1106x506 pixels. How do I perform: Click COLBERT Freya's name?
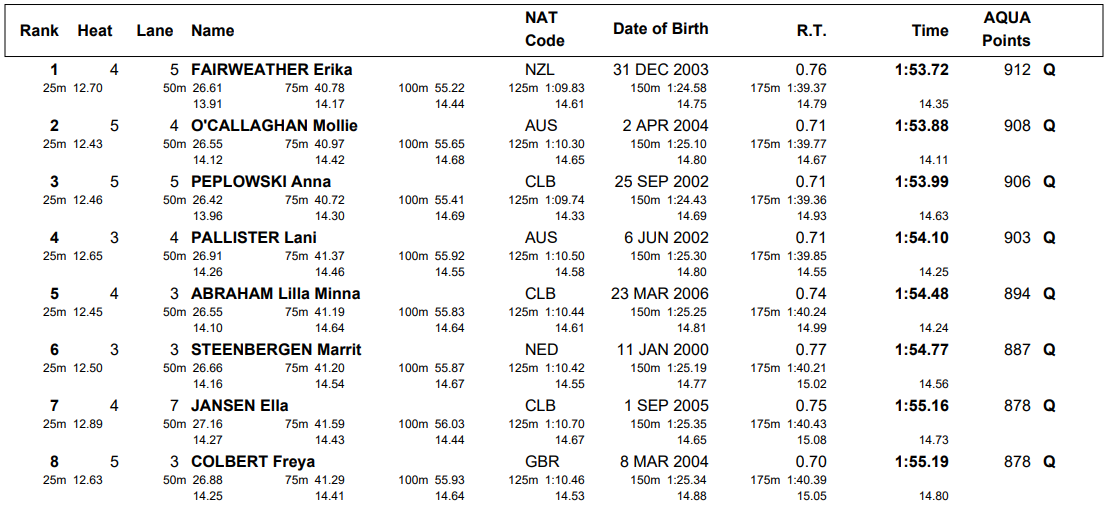[253, 462]
